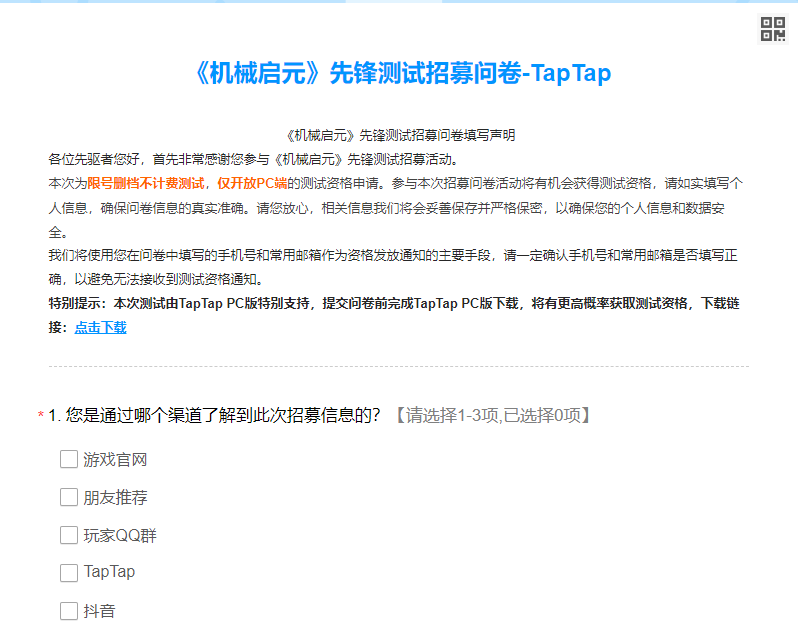Click the red required asterisk before question 1
The height and width of the screenshot is (631, 798).
point(41,416)
